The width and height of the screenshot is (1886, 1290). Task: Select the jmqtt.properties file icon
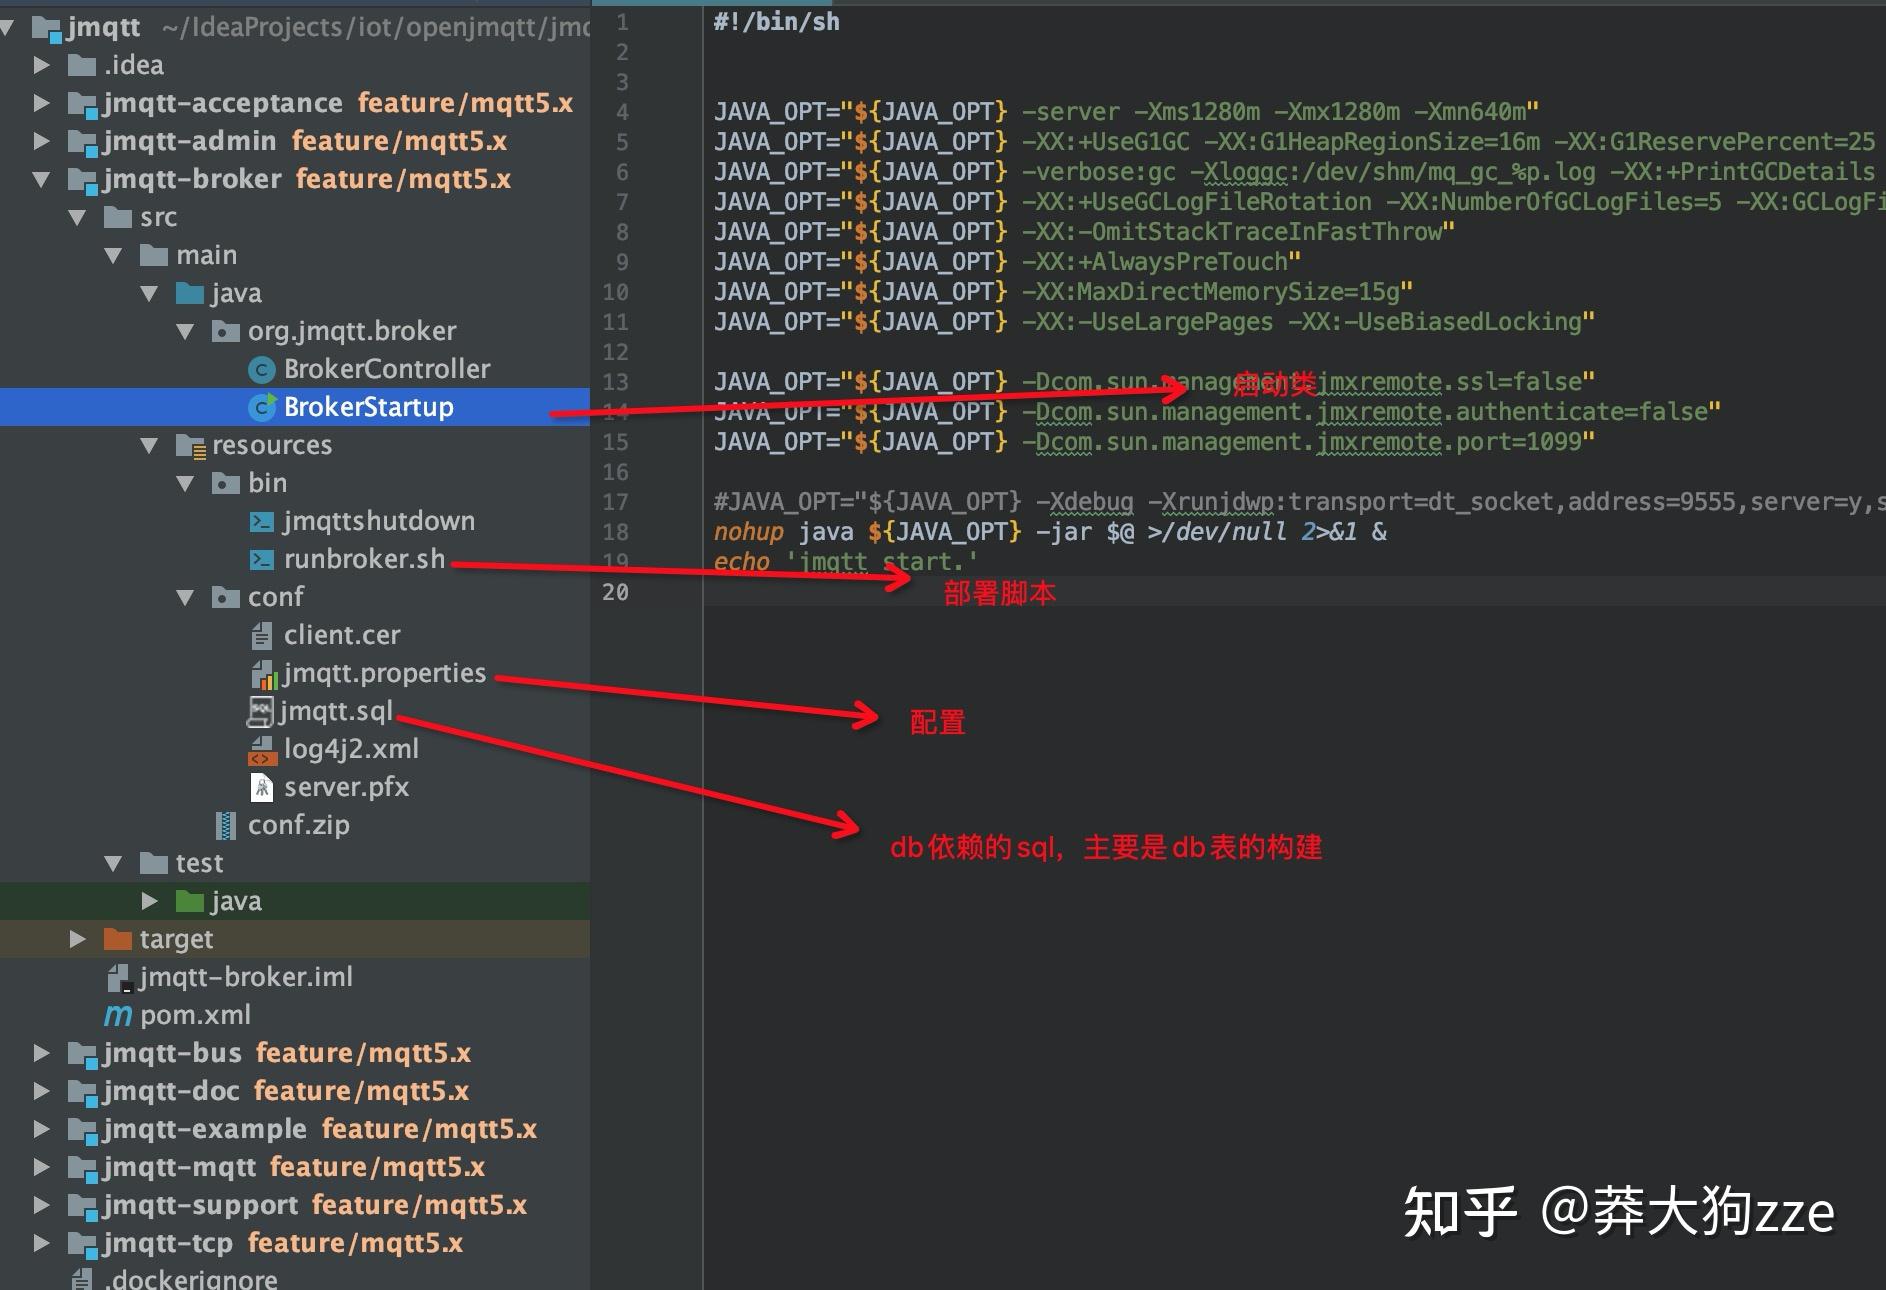click(264, 673)
